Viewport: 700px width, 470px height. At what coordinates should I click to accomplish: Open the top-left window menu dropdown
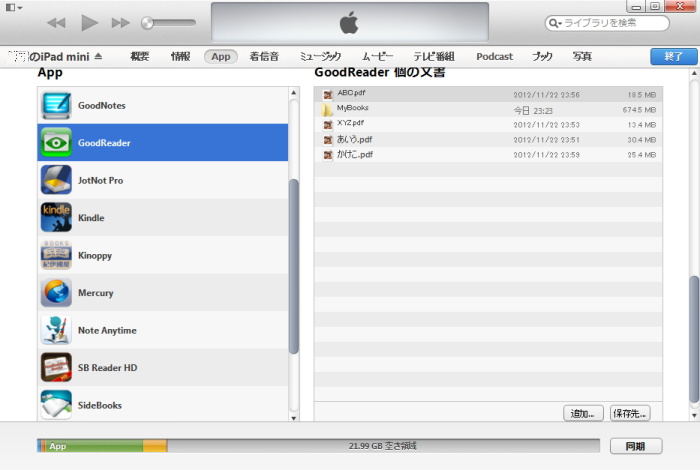[13, 7]
